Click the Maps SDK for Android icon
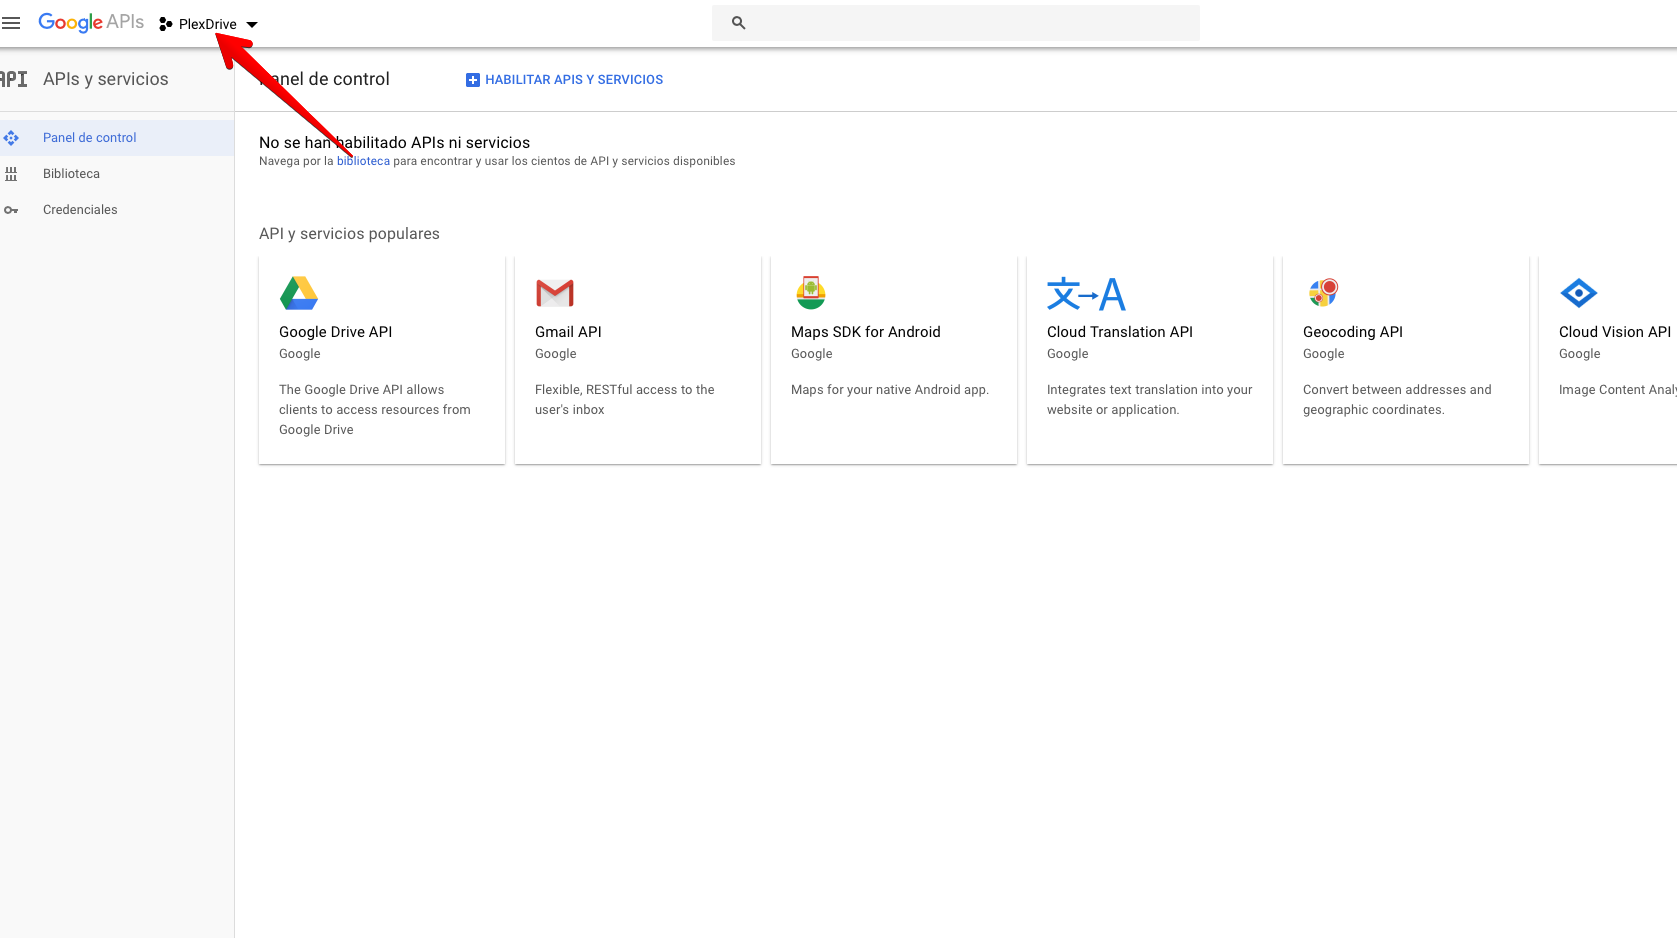 pos(811,293)
